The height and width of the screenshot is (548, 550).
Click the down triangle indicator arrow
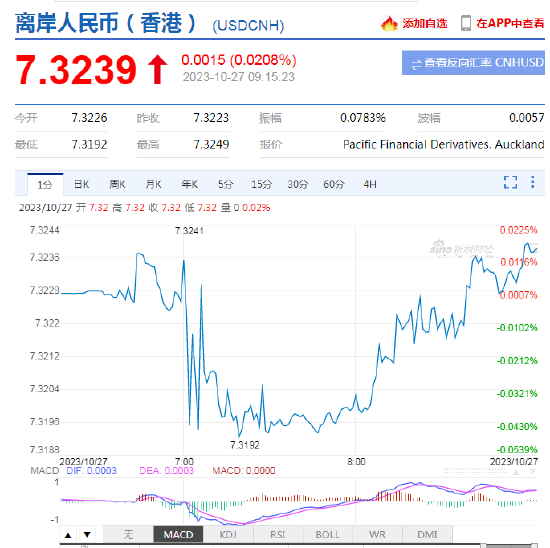(x=87, y=535)
